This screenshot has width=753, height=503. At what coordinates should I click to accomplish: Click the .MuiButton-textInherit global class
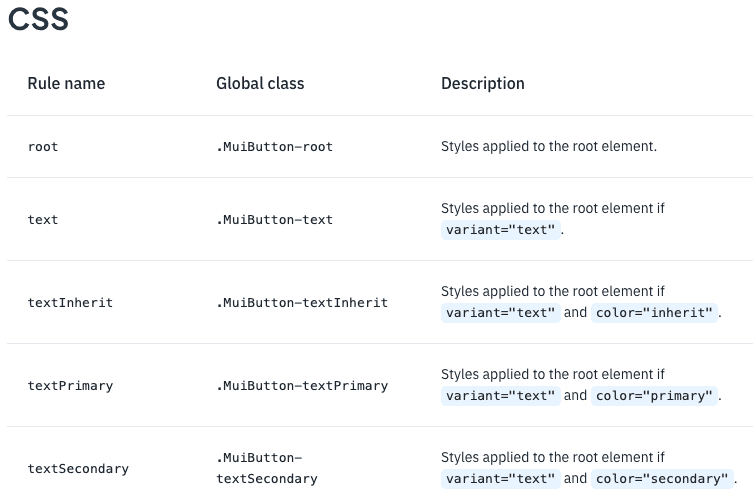point(302,302)
